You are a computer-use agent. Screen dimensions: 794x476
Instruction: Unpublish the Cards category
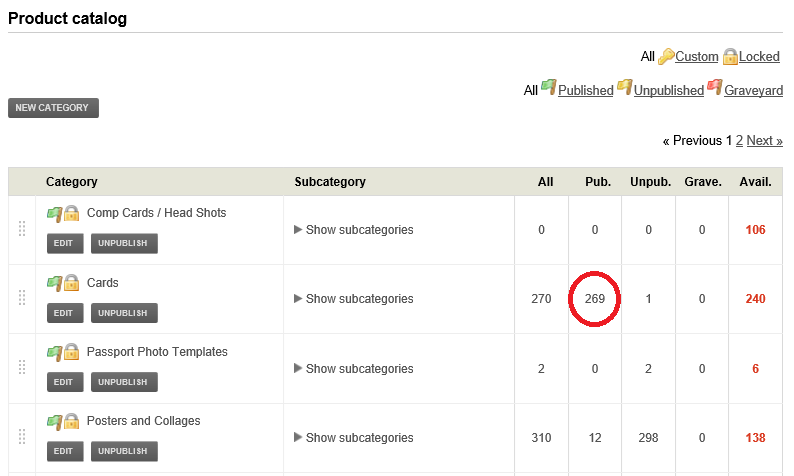click(124, 313)
